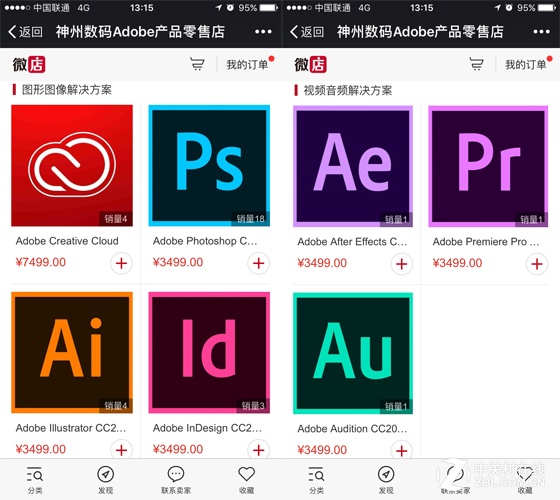Viewport: 560px width, 500px height.
Task: Open more options menu in right screen
Action: [x=541, y=32]
